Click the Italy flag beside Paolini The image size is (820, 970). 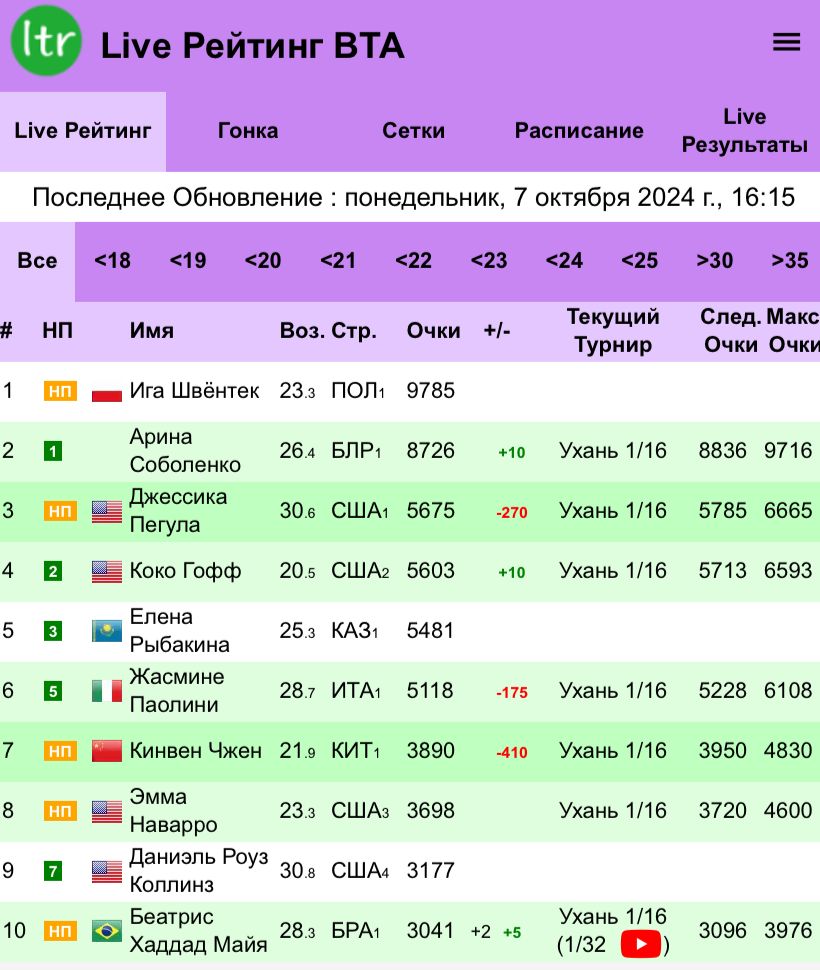[107, 691]
